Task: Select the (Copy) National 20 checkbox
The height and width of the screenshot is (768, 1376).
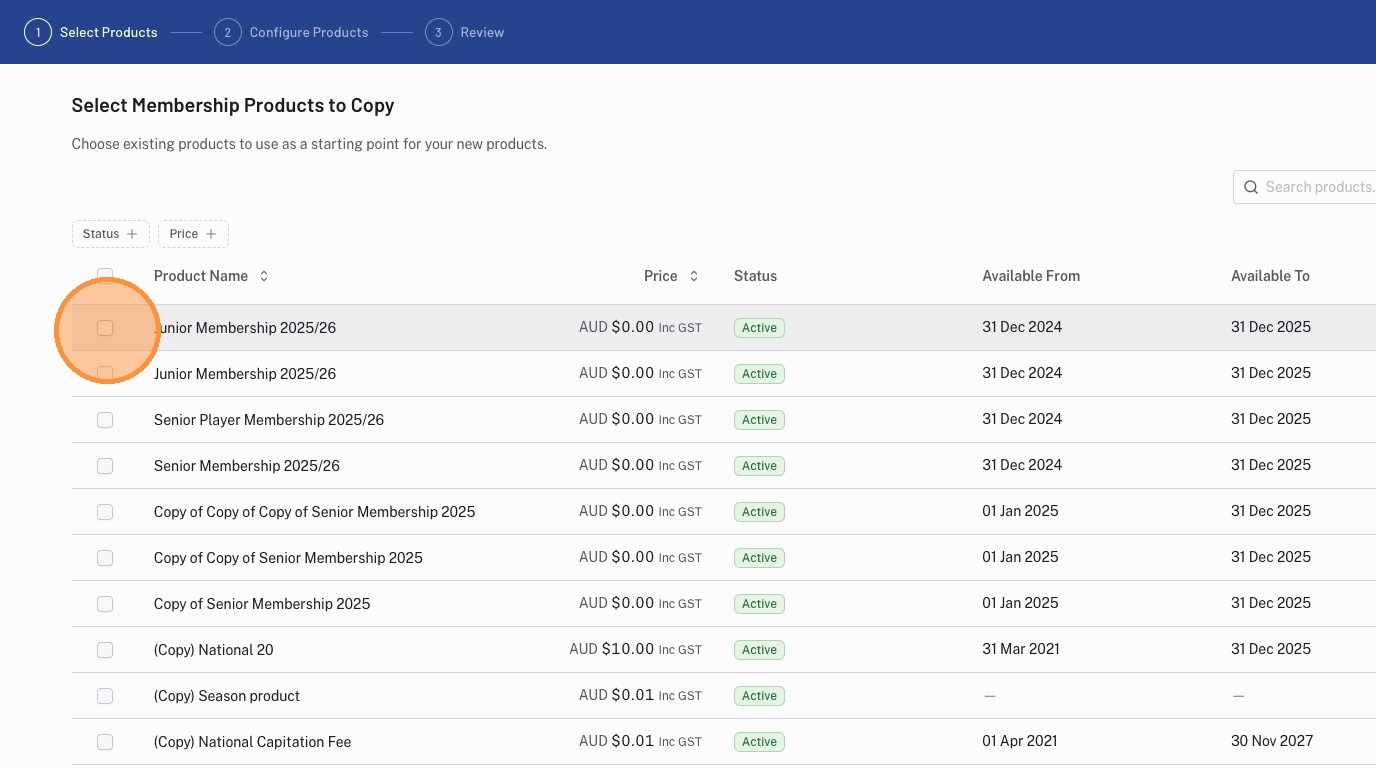Action: 105,650
